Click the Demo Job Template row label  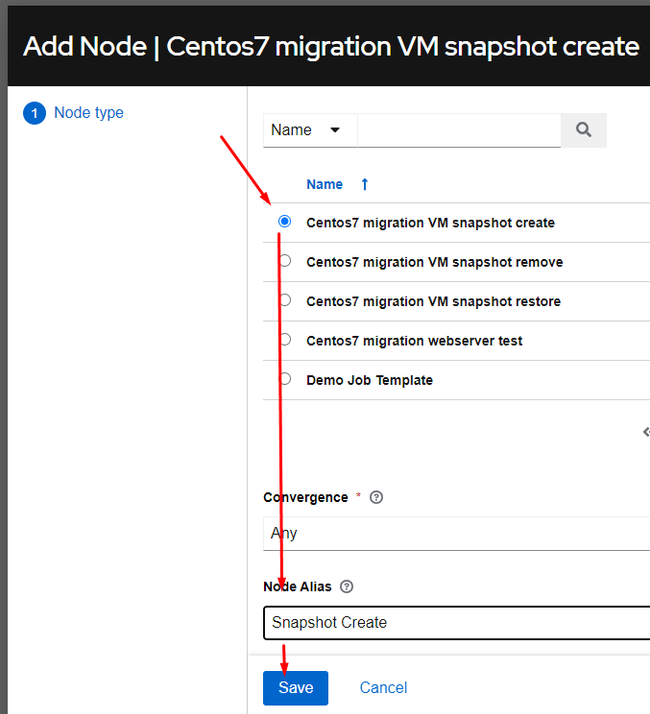tap(369, 380)
